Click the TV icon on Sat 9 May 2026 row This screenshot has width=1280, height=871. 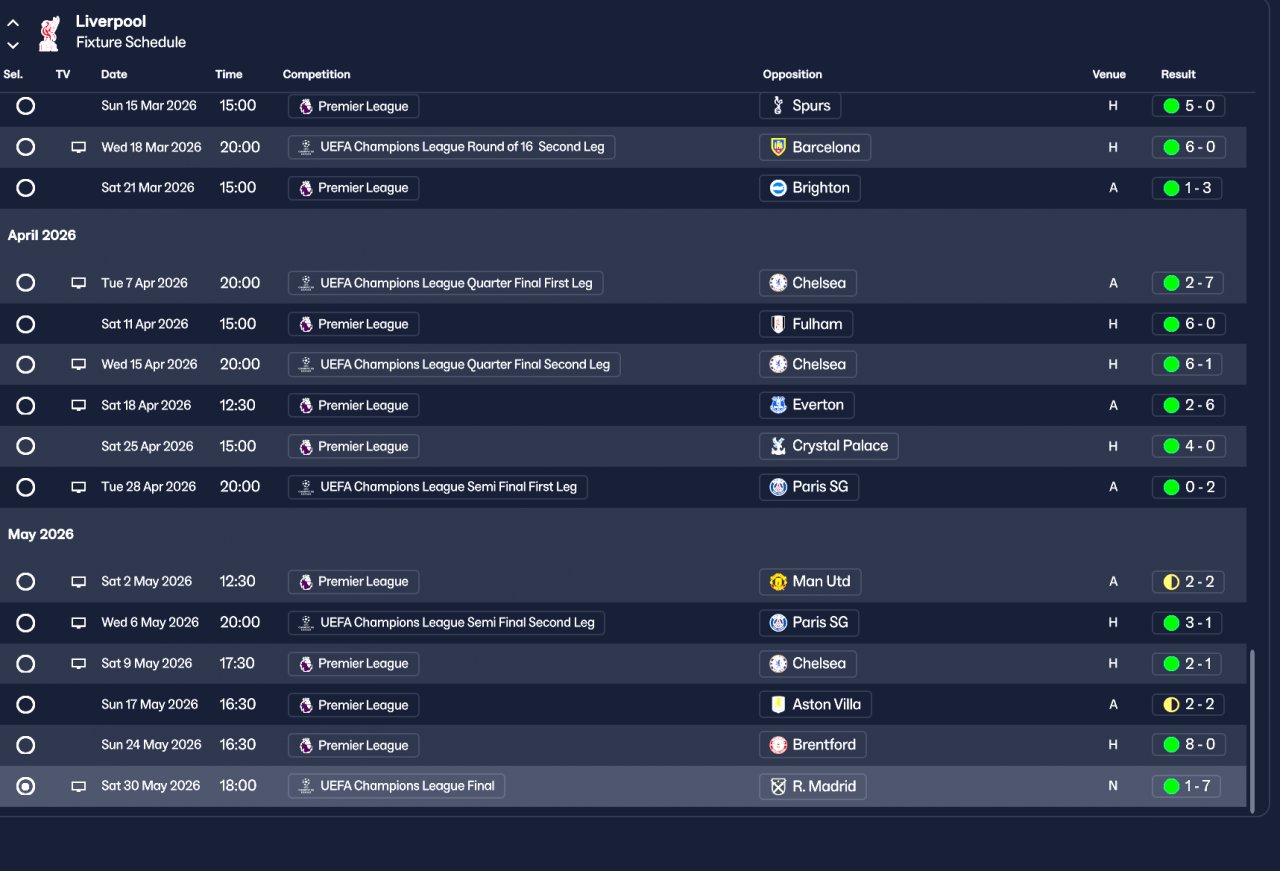click(x=78, y=664)
